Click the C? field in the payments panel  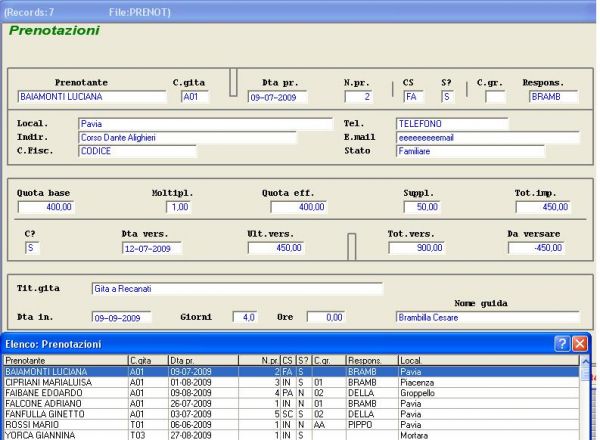32,248
